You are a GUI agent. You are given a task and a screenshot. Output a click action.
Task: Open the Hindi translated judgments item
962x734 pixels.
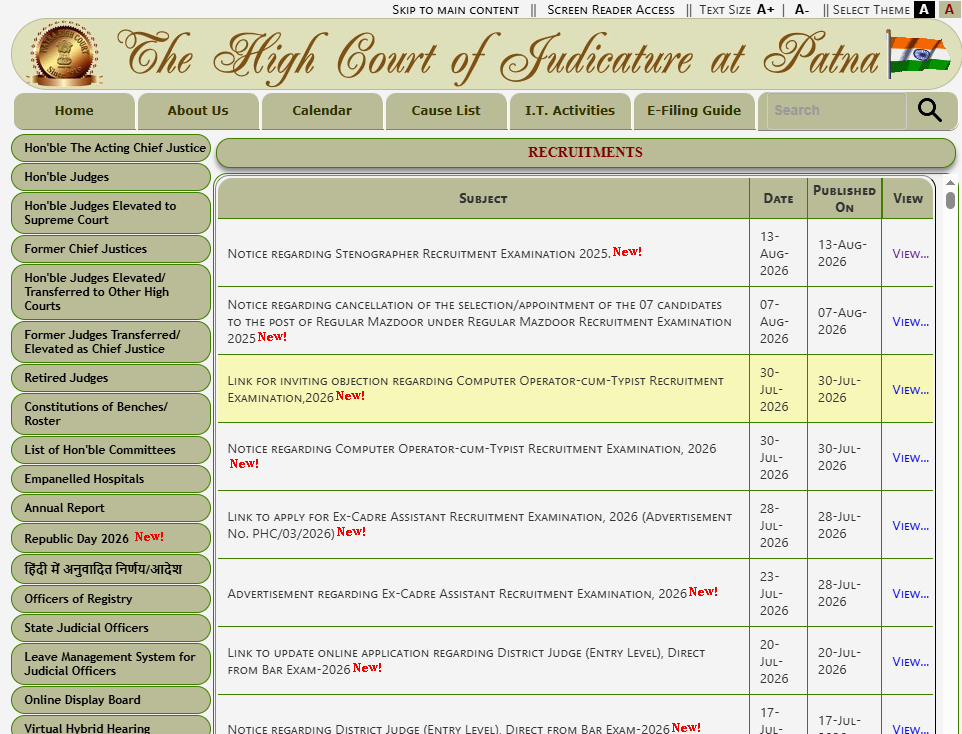pos(111,569)
